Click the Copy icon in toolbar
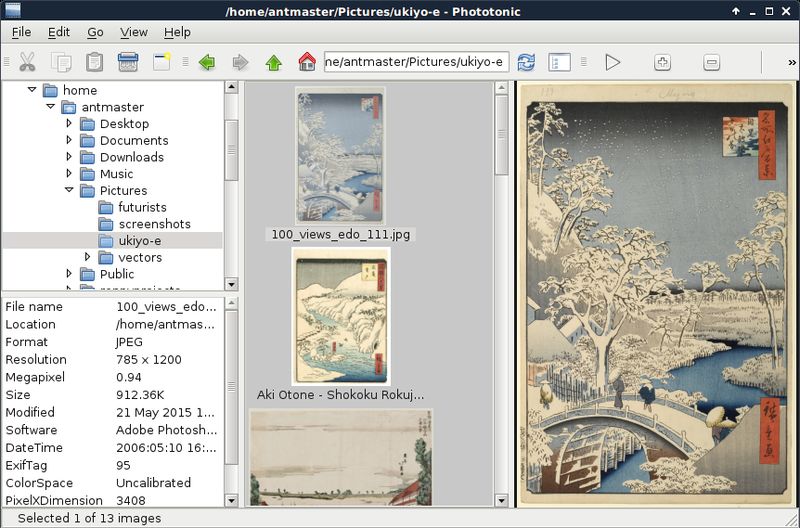 [61, 62]
